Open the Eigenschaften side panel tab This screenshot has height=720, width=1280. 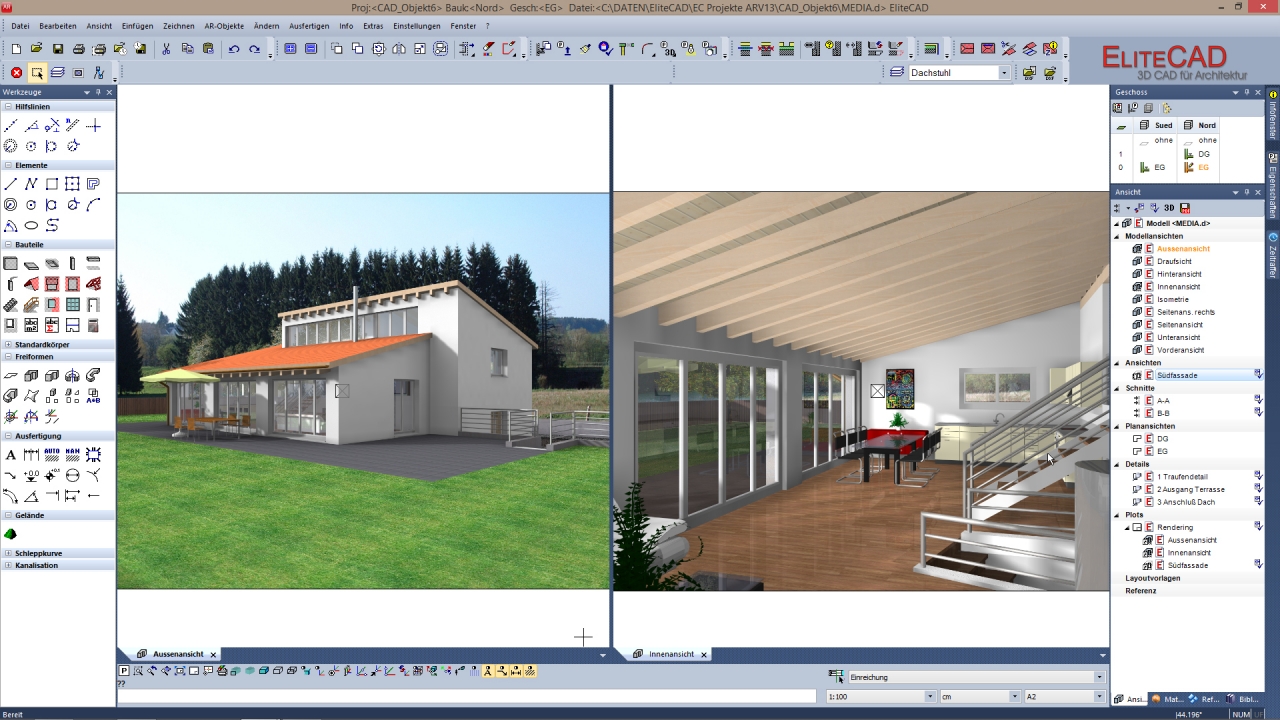pos(1273,185)
